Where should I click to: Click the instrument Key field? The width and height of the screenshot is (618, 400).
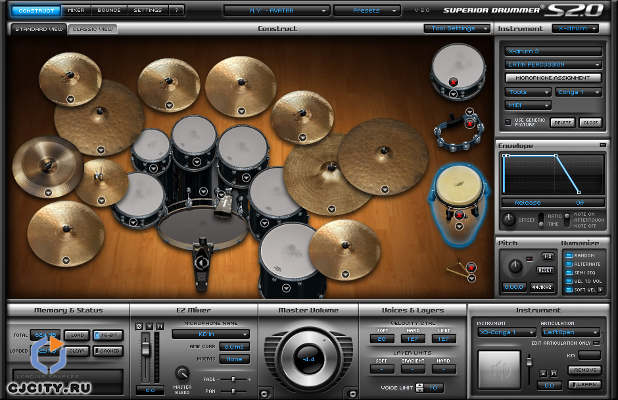point(589,355)
